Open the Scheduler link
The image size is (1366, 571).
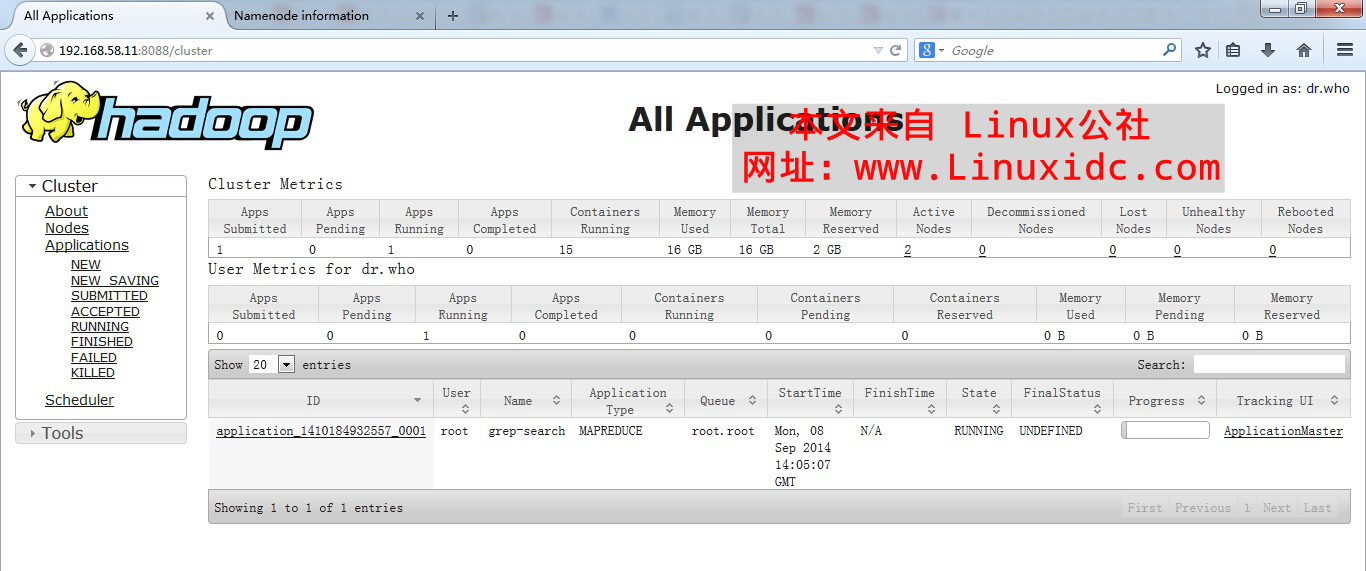point(79,400)
